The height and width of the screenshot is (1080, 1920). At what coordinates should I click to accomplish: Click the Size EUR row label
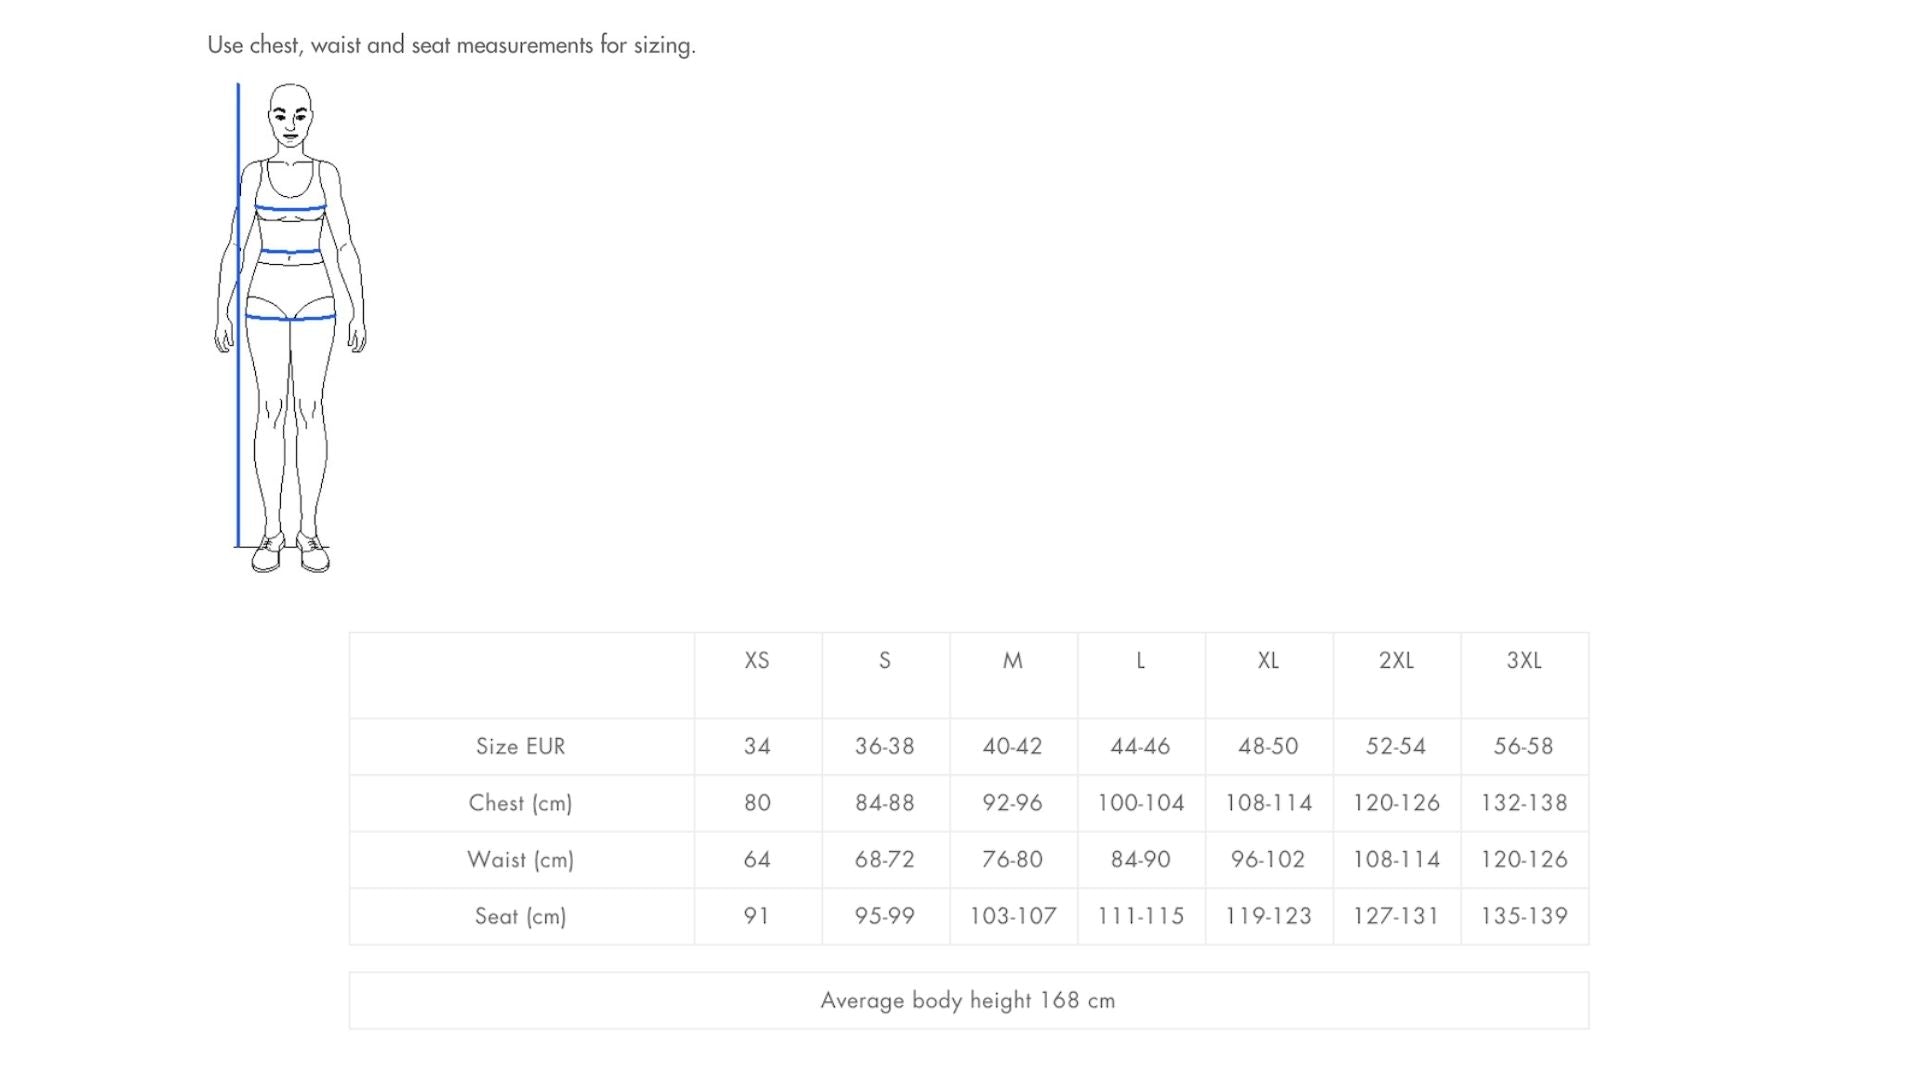520,747
